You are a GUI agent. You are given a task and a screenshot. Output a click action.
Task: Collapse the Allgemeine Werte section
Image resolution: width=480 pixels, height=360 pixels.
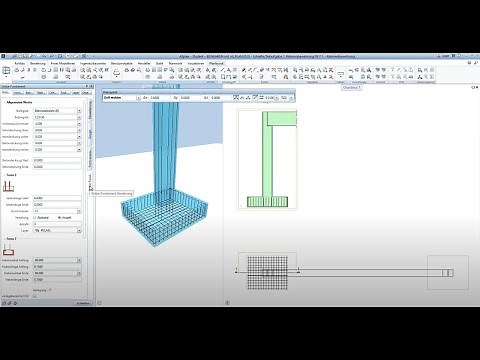5,102
